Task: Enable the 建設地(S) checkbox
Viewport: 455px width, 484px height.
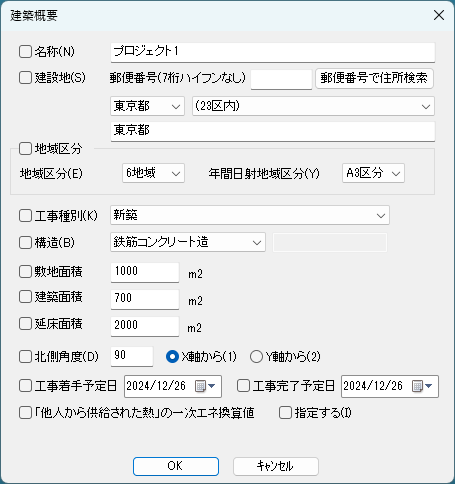Action: 25,78
